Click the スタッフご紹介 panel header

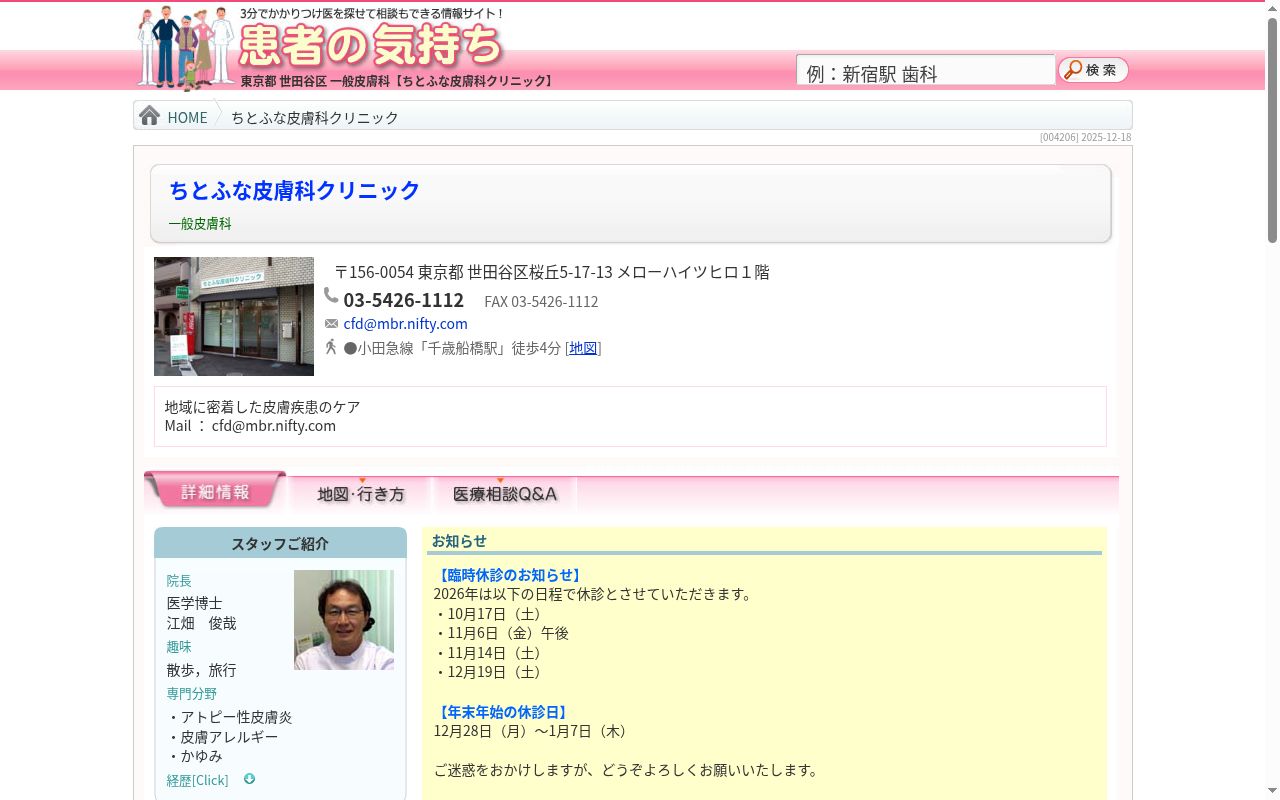click(x=280, y=544)
